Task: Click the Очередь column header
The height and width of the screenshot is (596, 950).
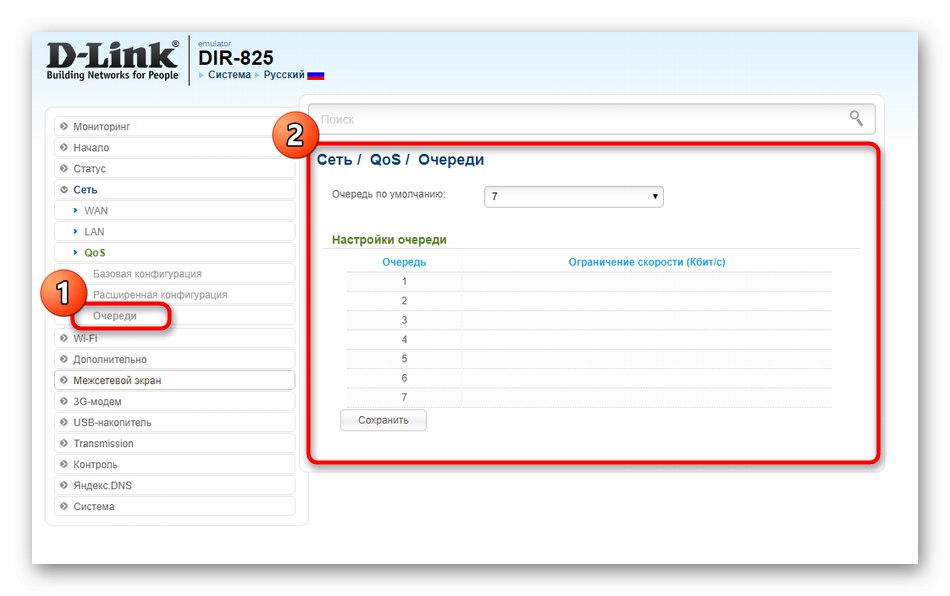Action: pyautogui.click(x=404, y=262)
